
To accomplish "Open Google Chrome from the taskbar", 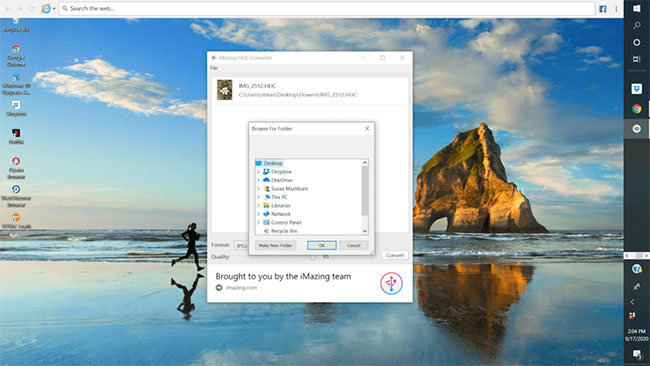I will [637, 109].
